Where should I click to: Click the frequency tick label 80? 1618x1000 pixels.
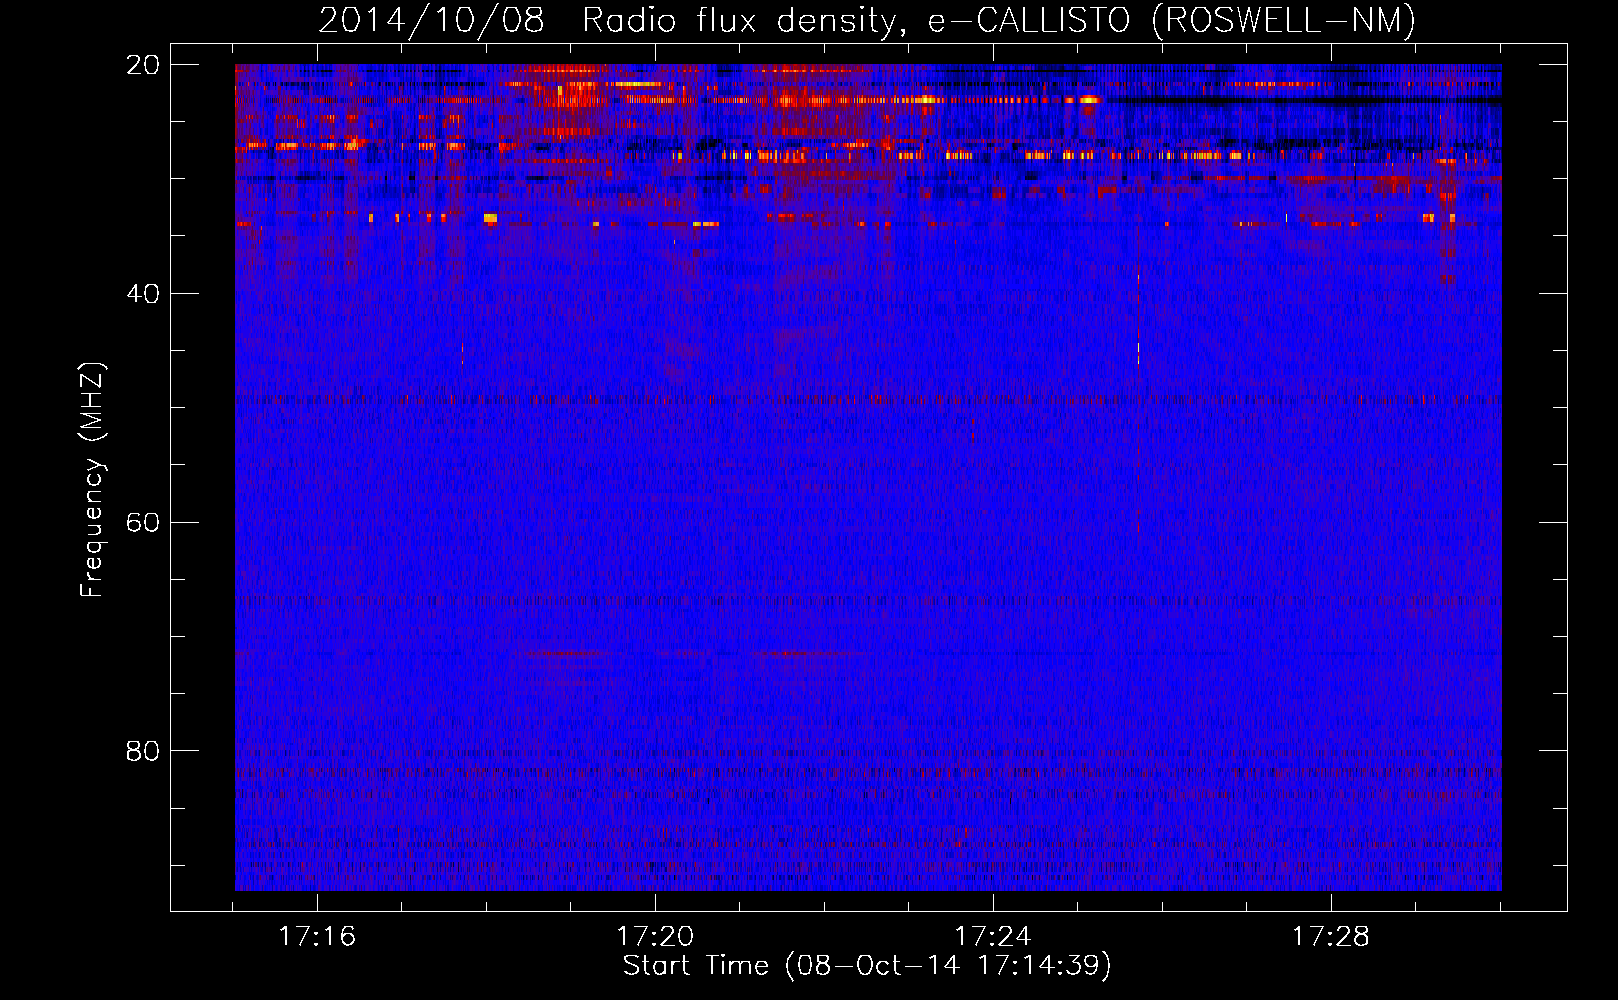(143, 751)
